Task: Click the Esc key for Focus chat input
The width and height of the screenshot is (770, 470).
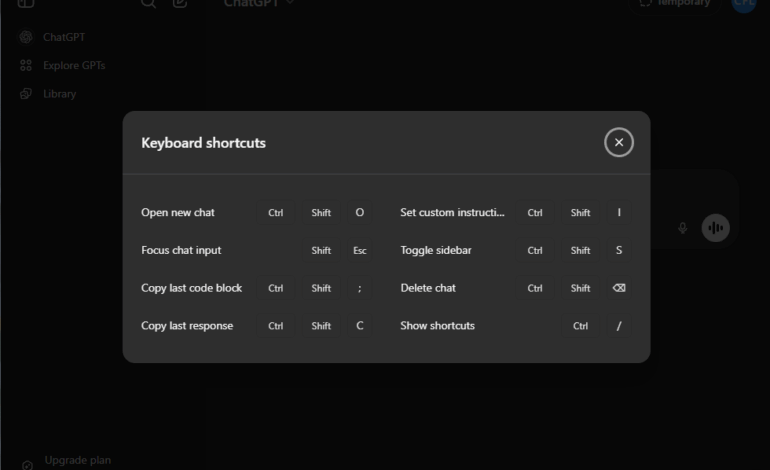Action: [360, 251]
